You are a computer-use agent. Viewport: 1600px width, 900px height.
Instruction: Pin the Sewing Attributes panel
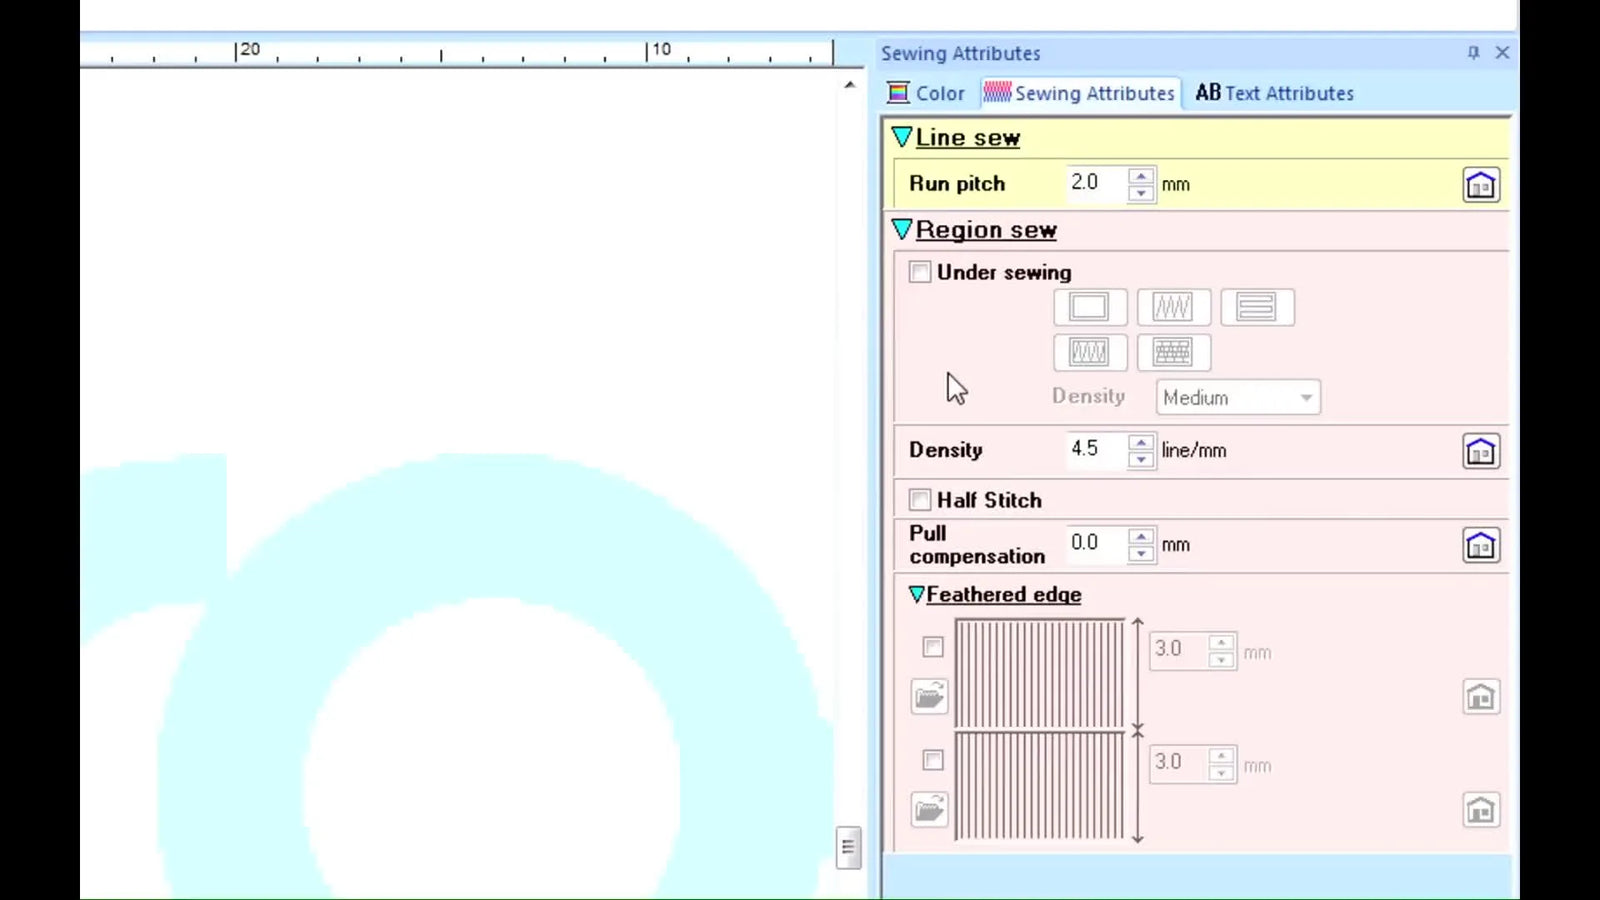(x=1473, y=53)
